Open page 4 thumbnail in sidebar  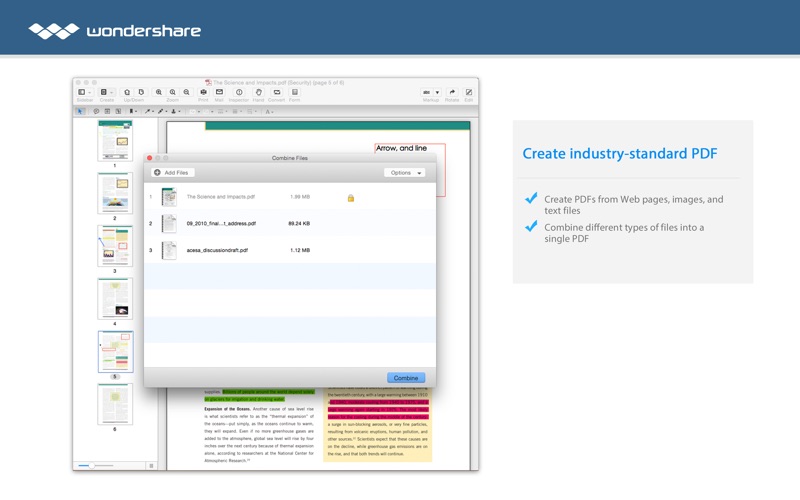(115, 299)
